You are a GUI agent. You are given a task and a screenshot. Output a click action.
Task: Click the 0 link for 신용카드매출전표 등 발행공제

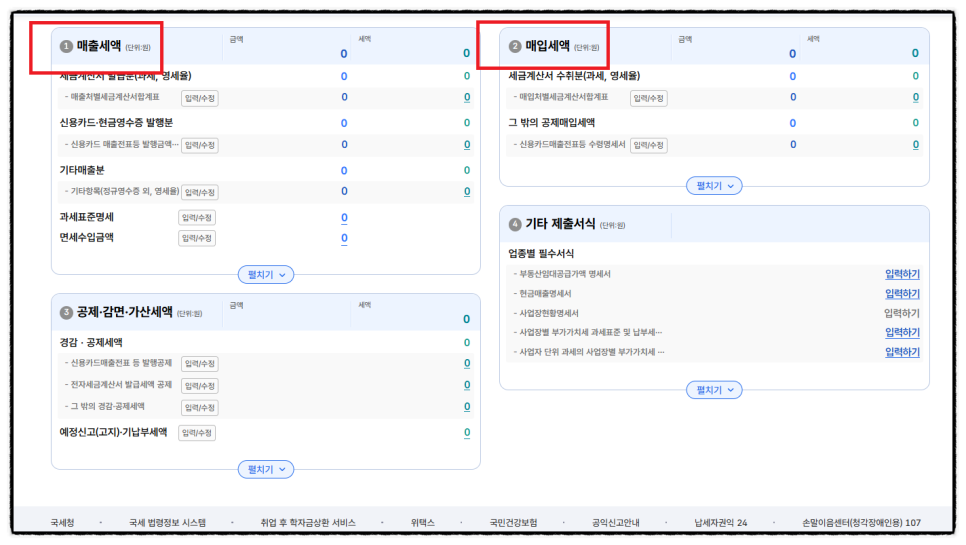coord(467,363)
